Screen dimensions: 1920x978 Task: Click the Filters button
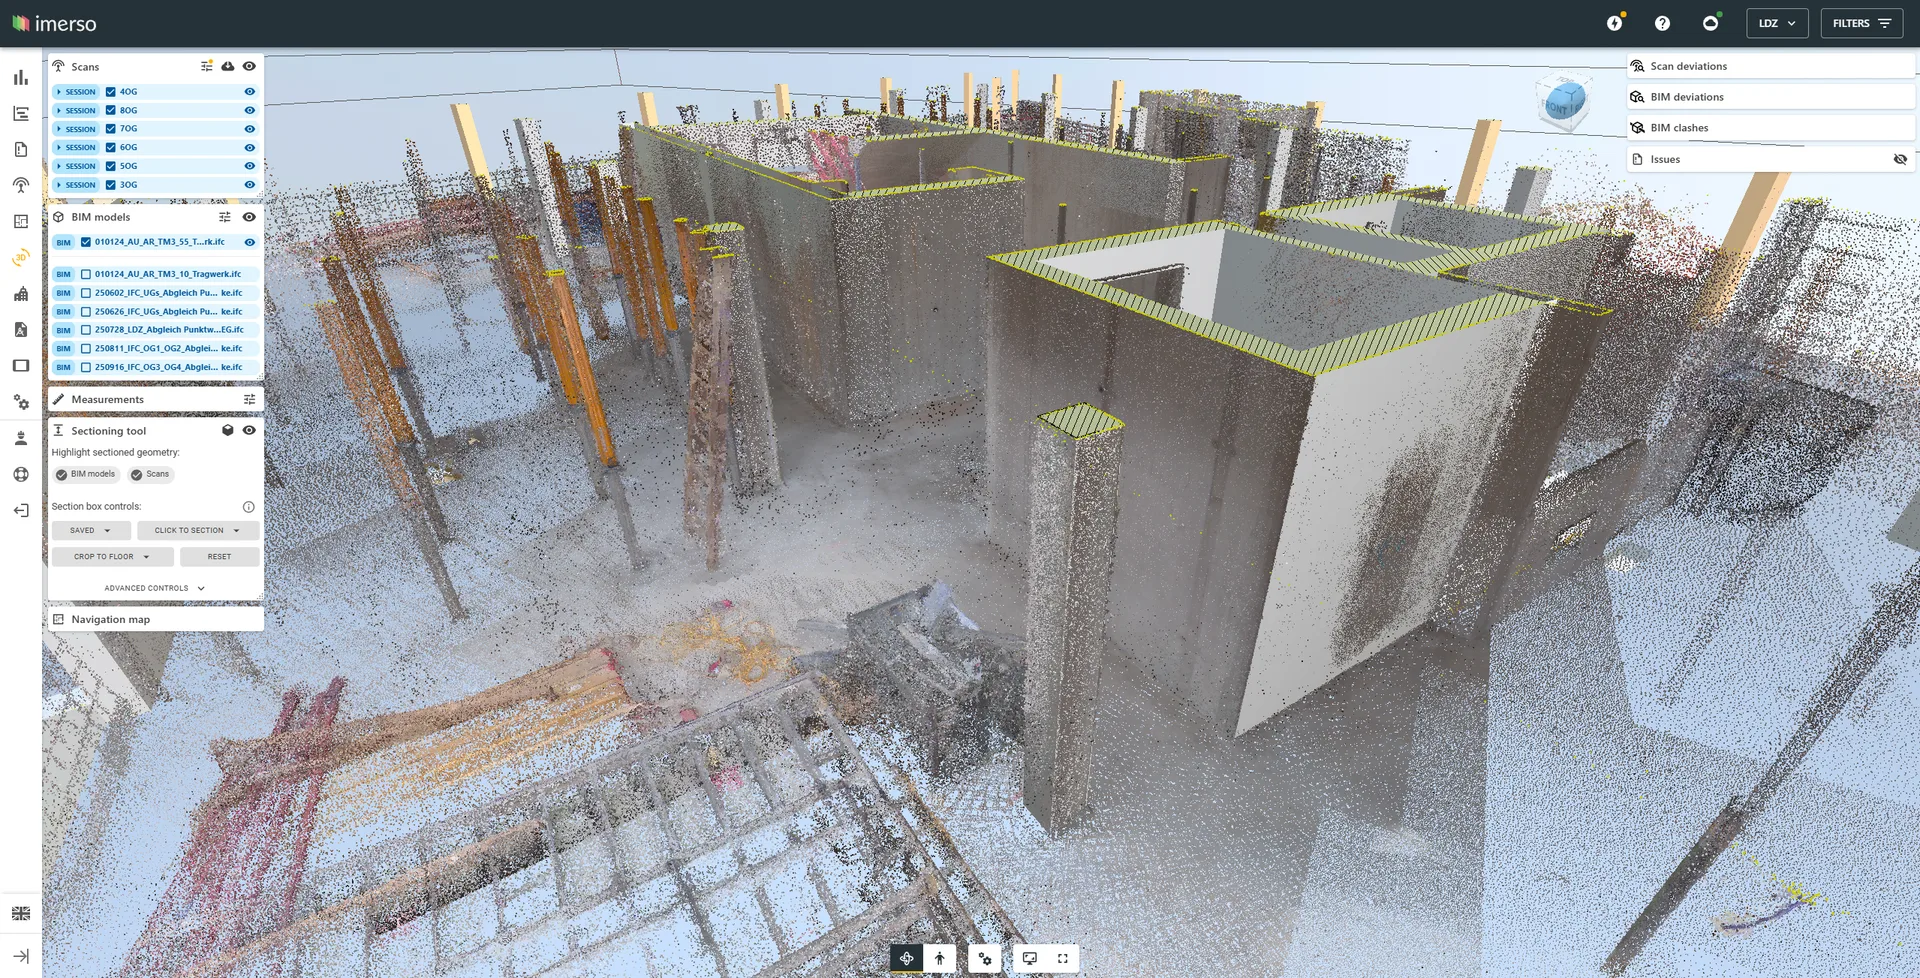1861,23
